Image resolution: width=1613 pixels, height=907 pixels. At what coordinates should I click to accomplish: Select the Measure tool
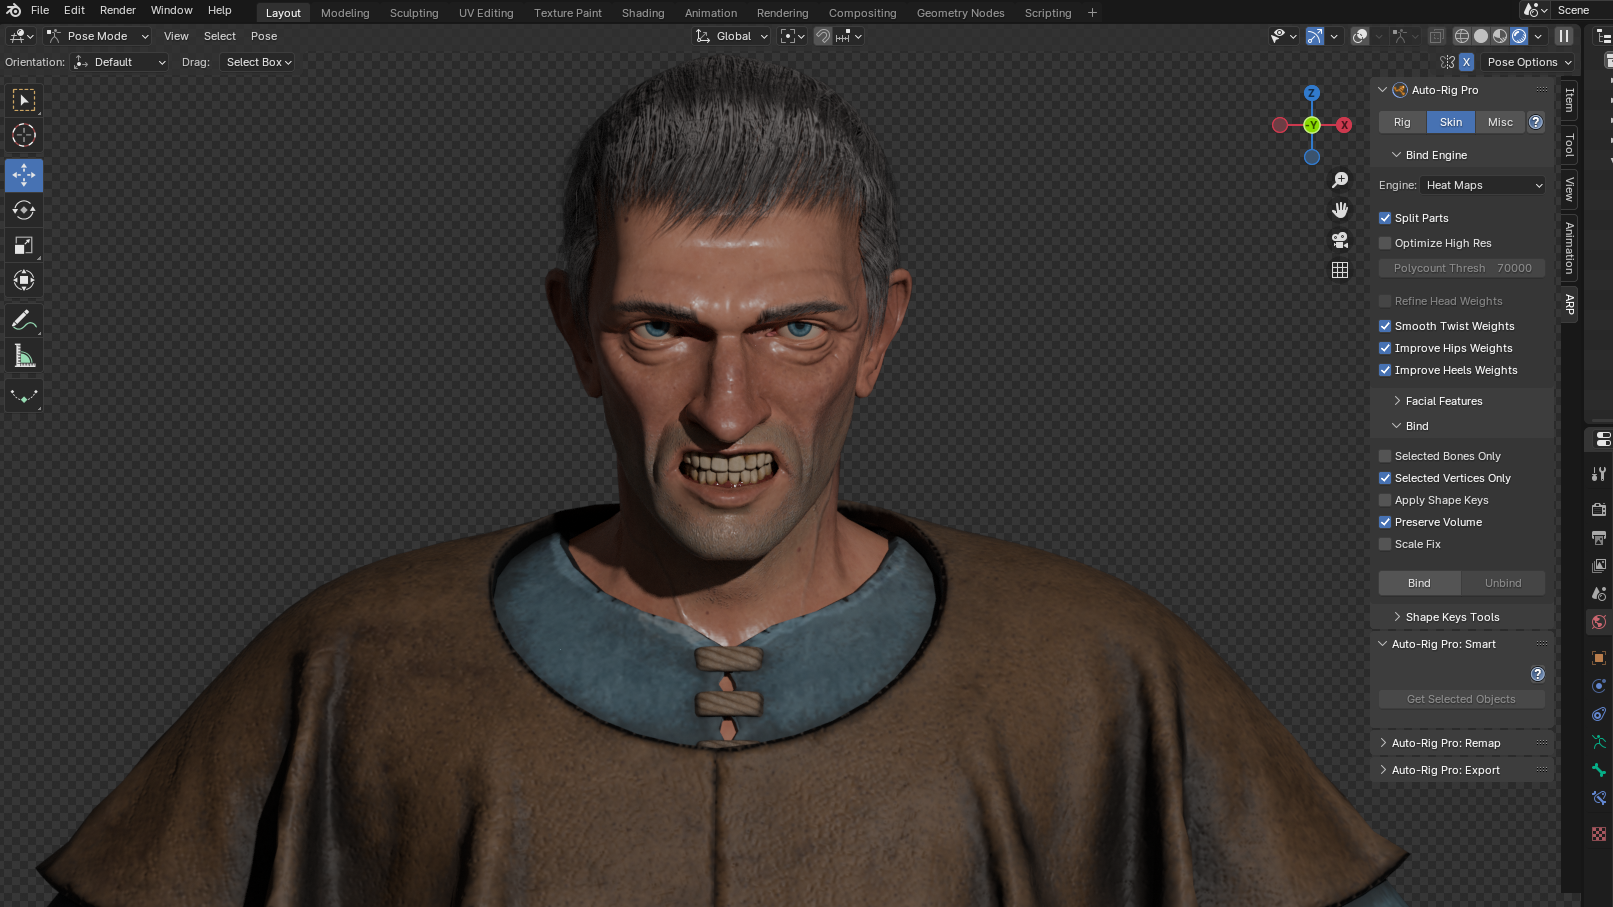(24, 356)
